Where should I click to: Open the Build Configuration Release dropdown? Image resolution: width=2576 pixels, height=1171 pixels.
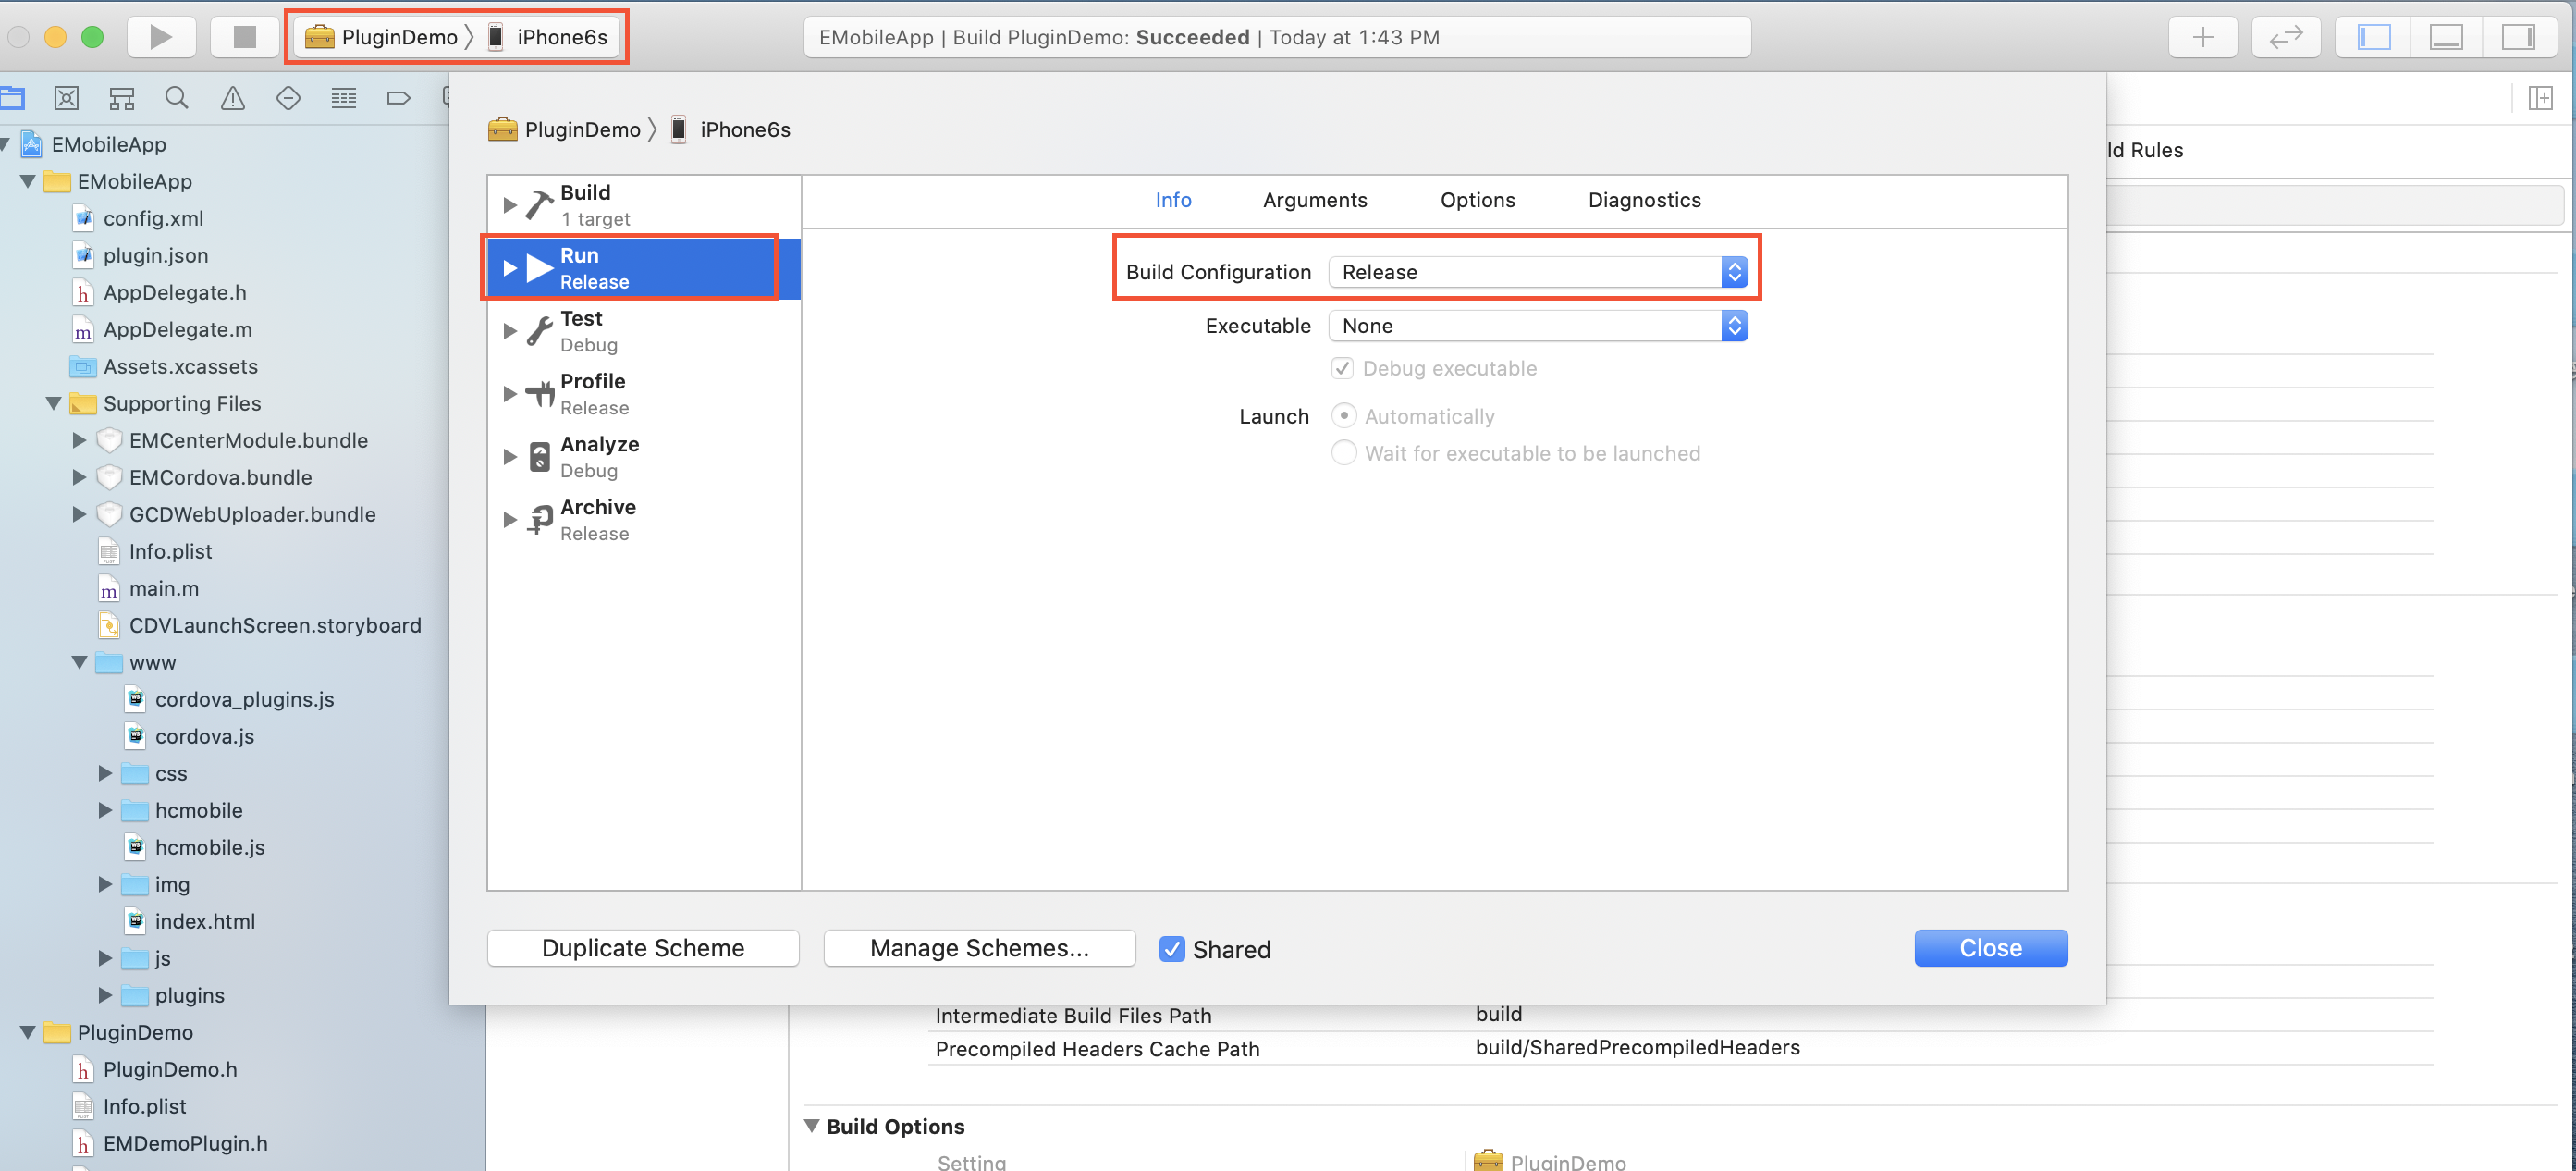pyautogui.click(x=1538, y=272)
